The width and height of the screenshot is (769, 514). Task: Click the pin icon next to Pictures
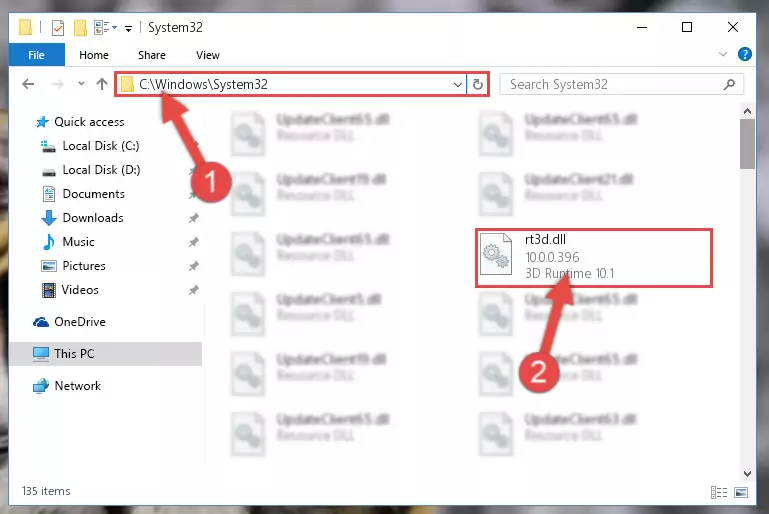pos(194,266)
